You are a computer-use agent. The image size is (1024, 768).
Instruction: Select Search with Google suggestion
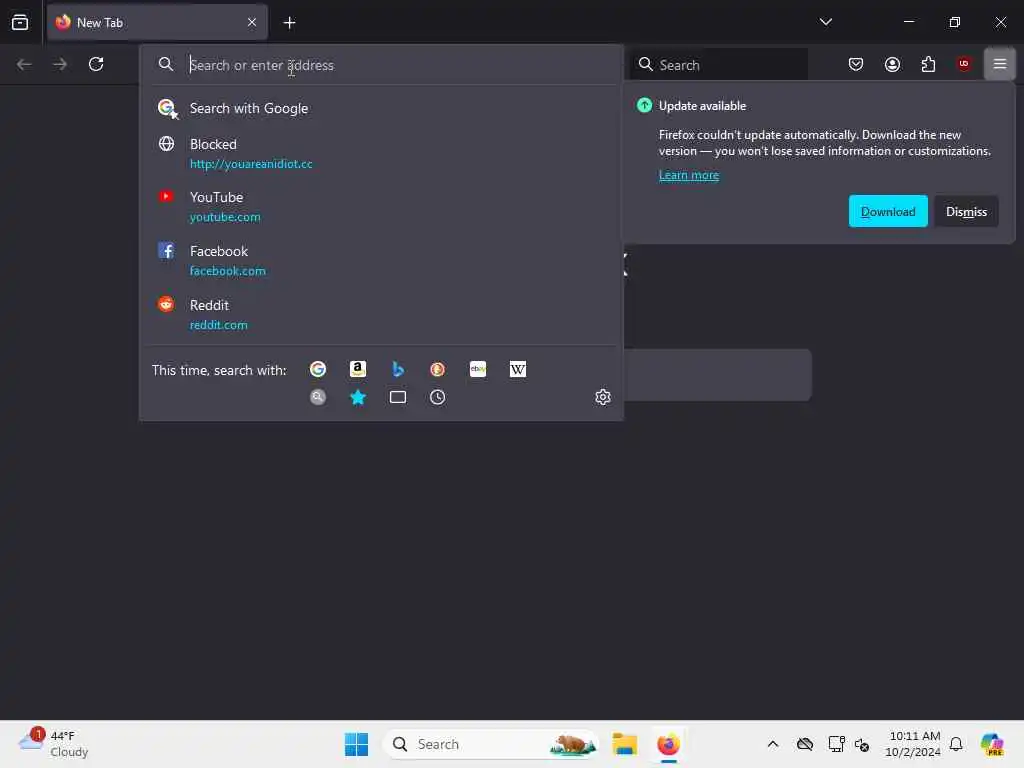click(381, 108)
